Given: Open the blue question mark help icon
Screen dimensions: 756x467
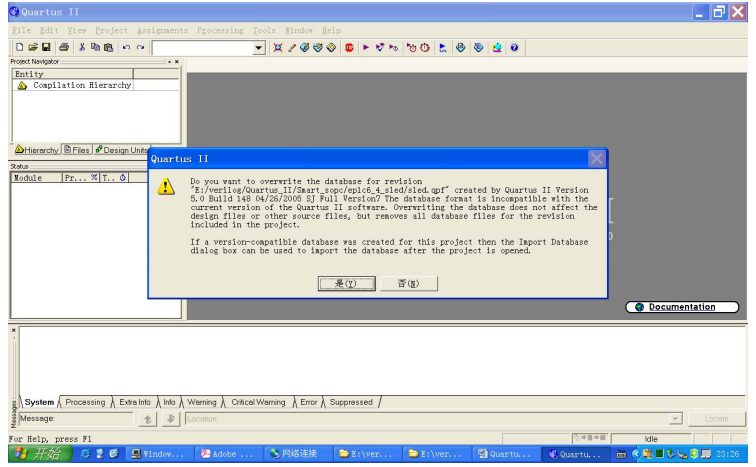Looking at the screenshot, I should 514,47.
